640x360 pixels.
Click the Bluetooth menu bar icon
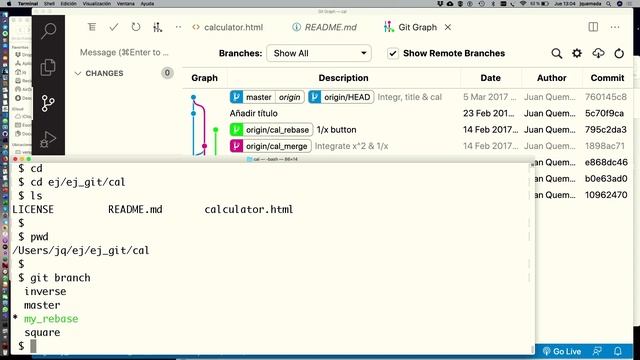[x=493, y=4]
